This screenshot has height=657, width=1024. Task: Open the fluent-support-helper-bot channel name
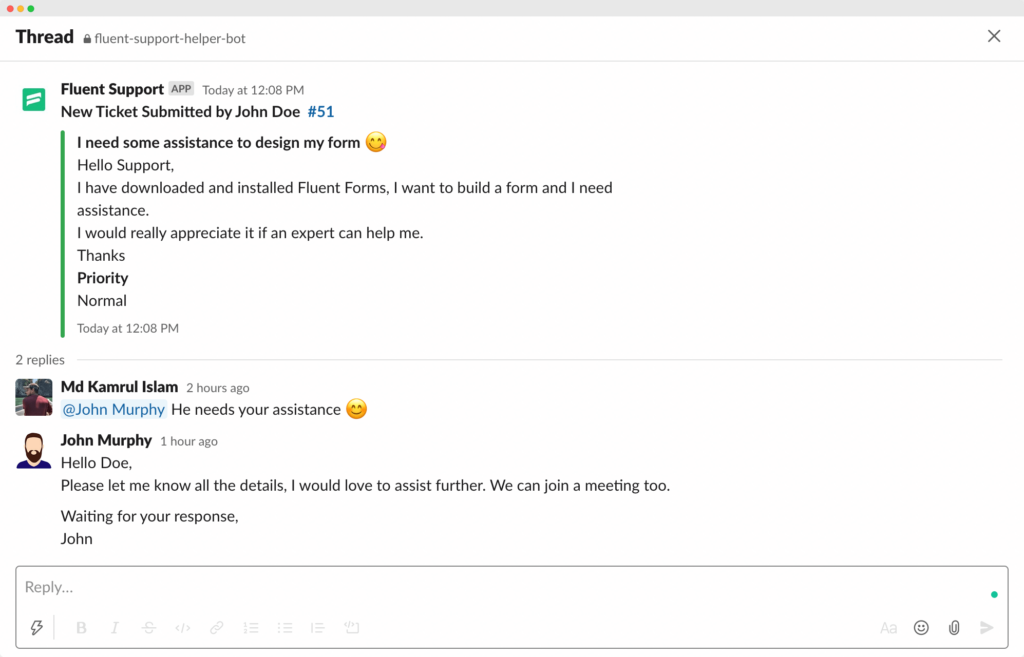tap(170, 39)
